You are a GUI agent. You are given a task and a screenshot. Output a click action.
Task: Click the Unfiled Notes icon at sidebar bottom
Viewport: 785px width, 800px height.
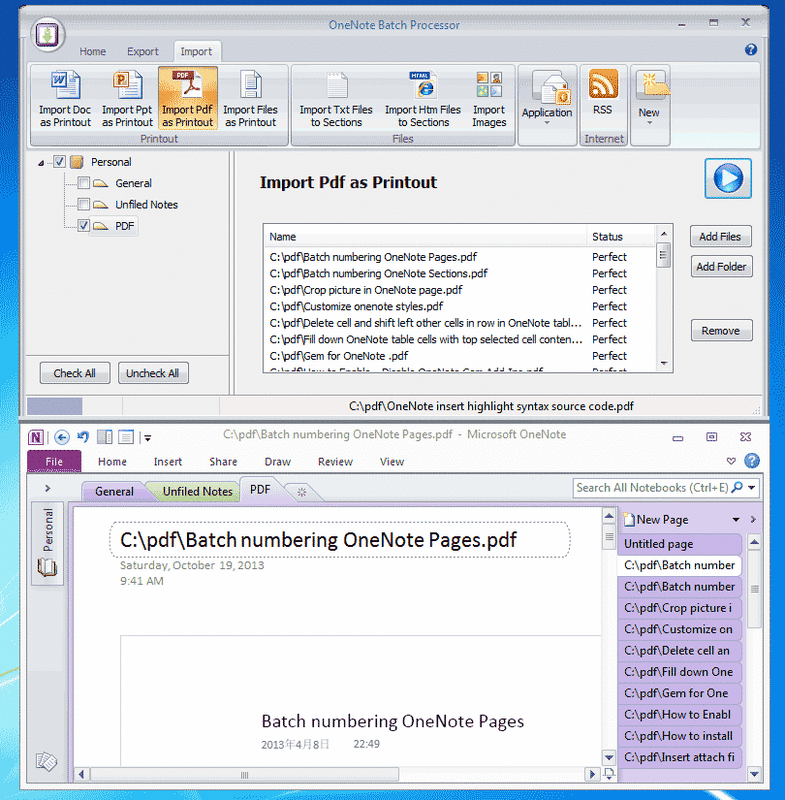[x=46, y=761]
